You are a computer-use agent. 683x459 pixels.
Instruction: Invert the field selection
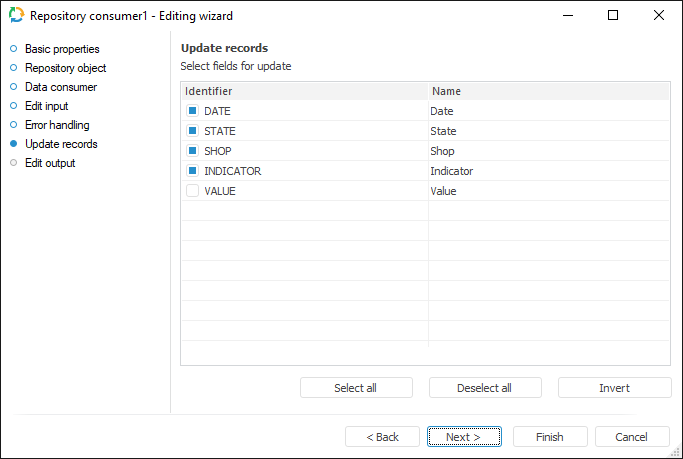tap(614, 388)
